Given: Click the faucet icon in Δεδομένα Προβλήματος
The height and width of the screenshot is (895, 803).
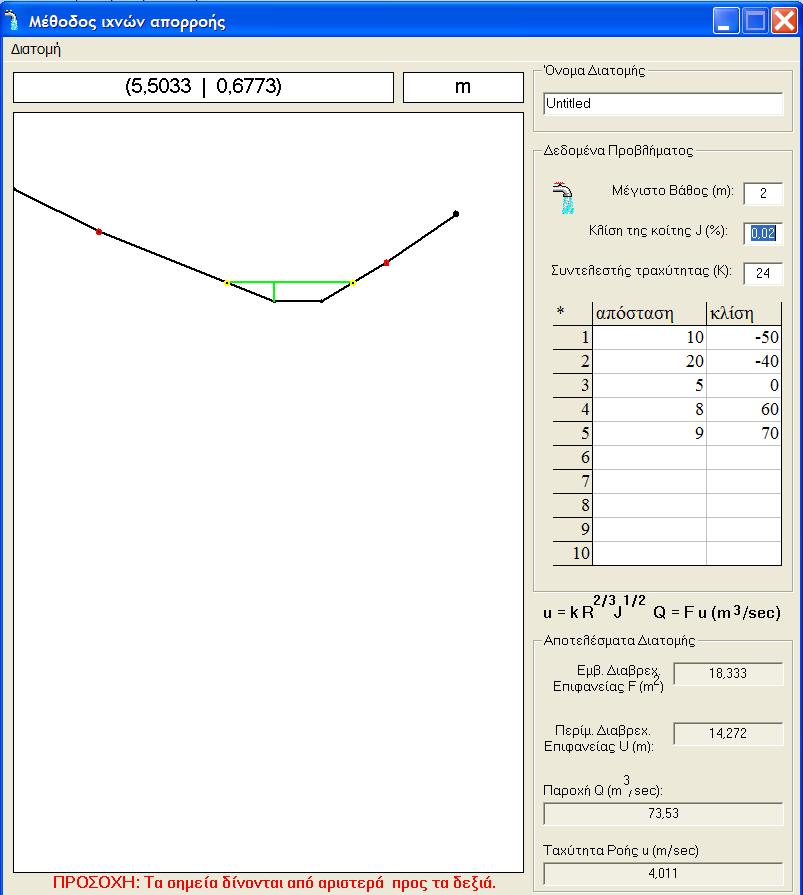Looking at the screenshot, I should click(563, 198).
